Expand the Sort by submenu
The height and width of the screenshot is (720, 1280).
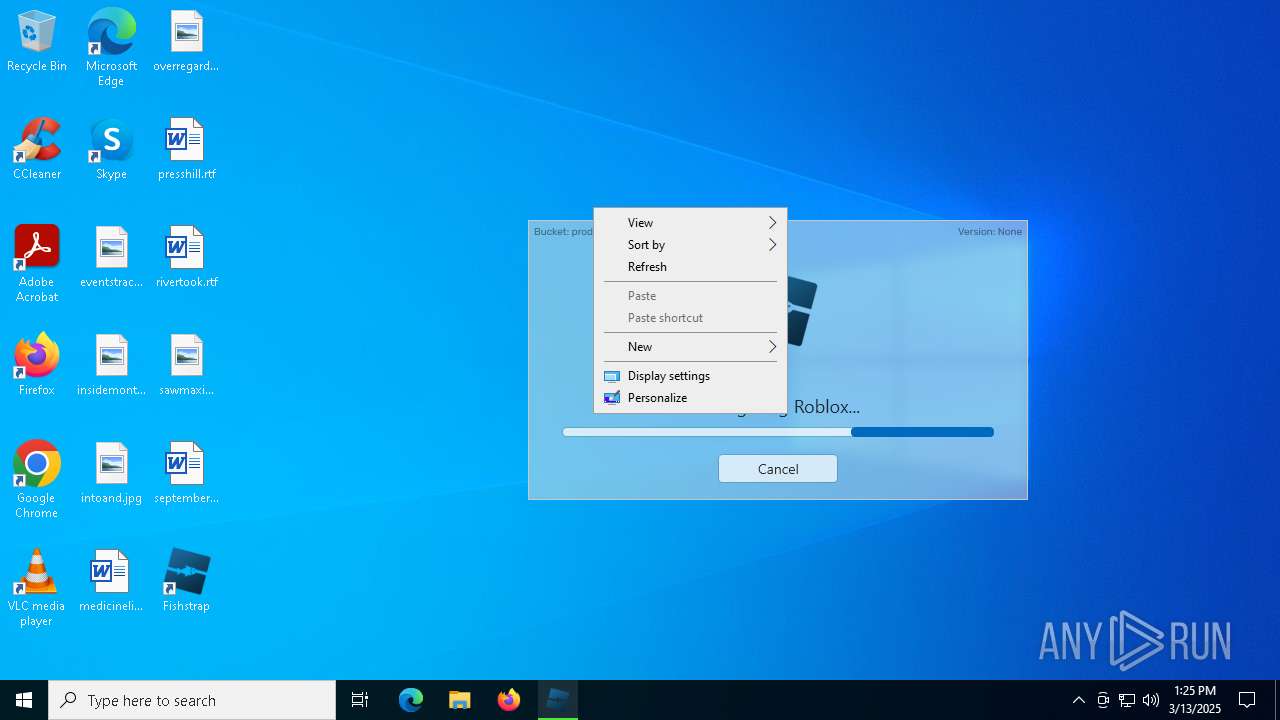tap(690, 245)
